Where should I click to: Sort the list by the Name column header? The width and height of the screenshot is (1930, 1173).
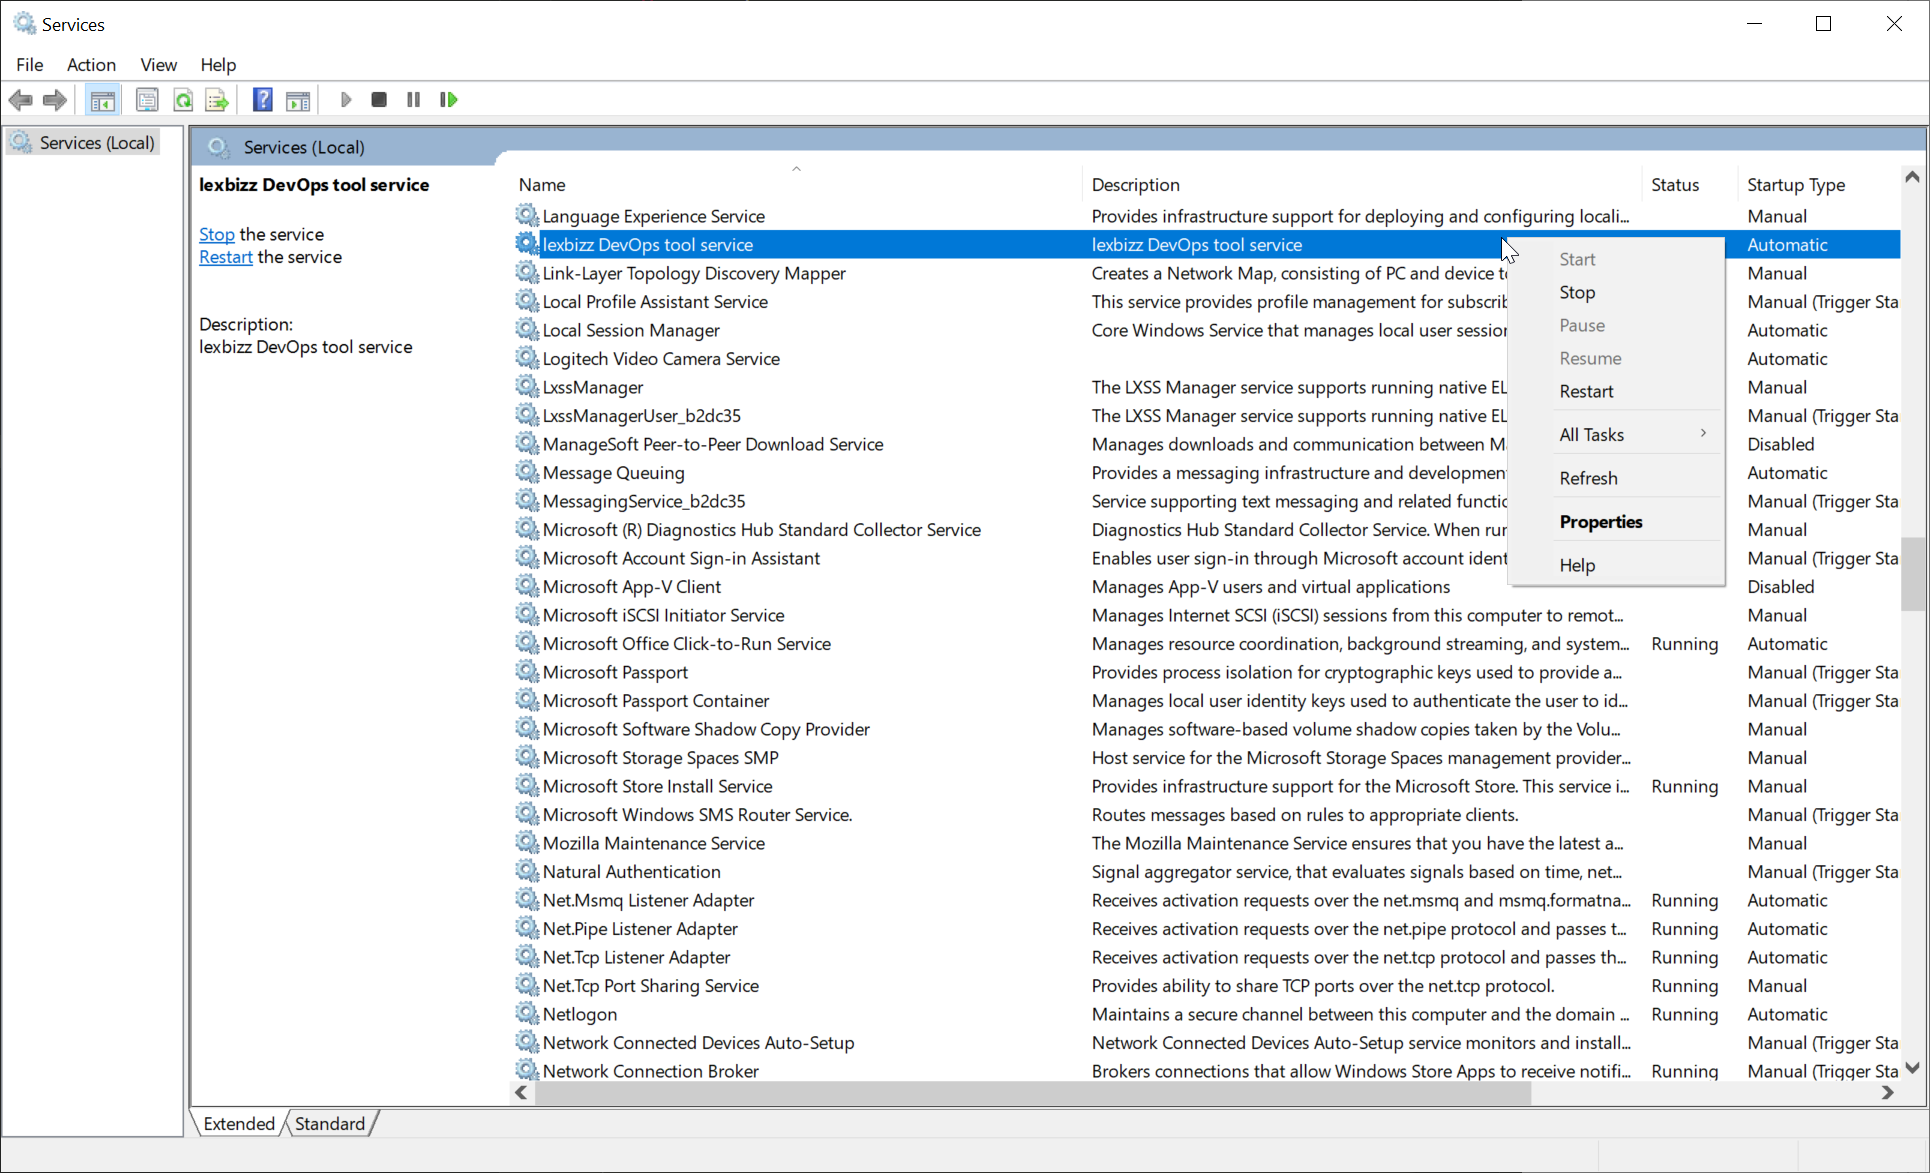(543, 185)
